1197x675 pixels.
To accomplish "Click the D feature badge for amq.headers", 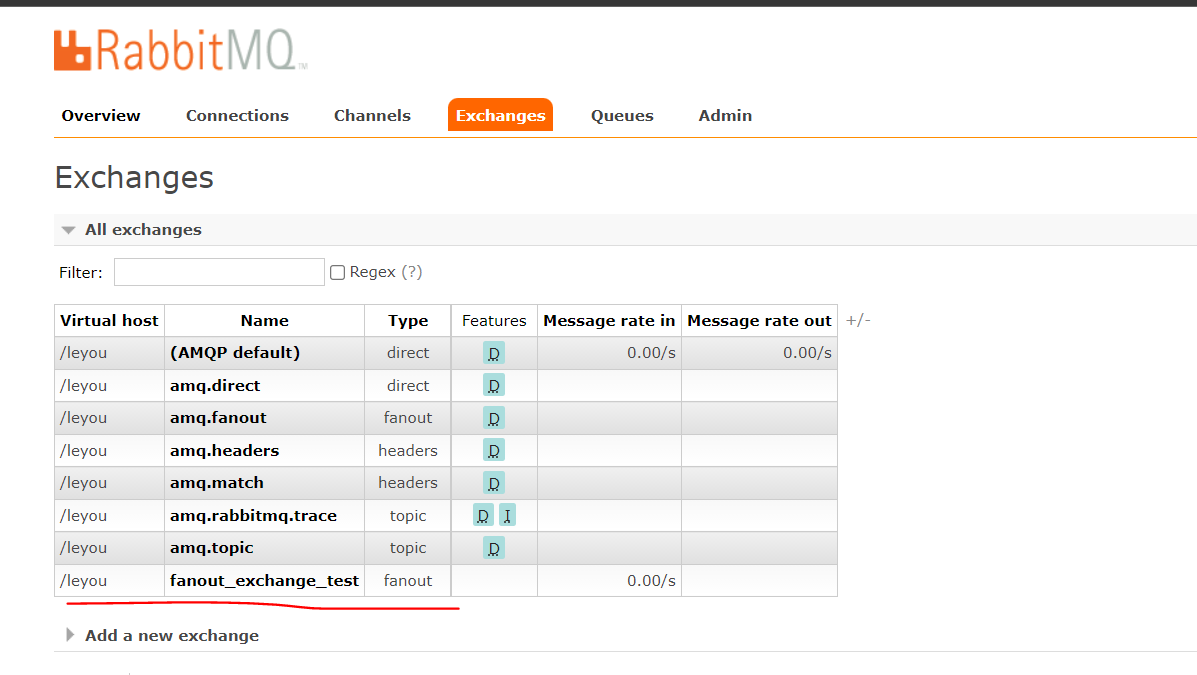I will pyautogui.click(x=494, y=451).
